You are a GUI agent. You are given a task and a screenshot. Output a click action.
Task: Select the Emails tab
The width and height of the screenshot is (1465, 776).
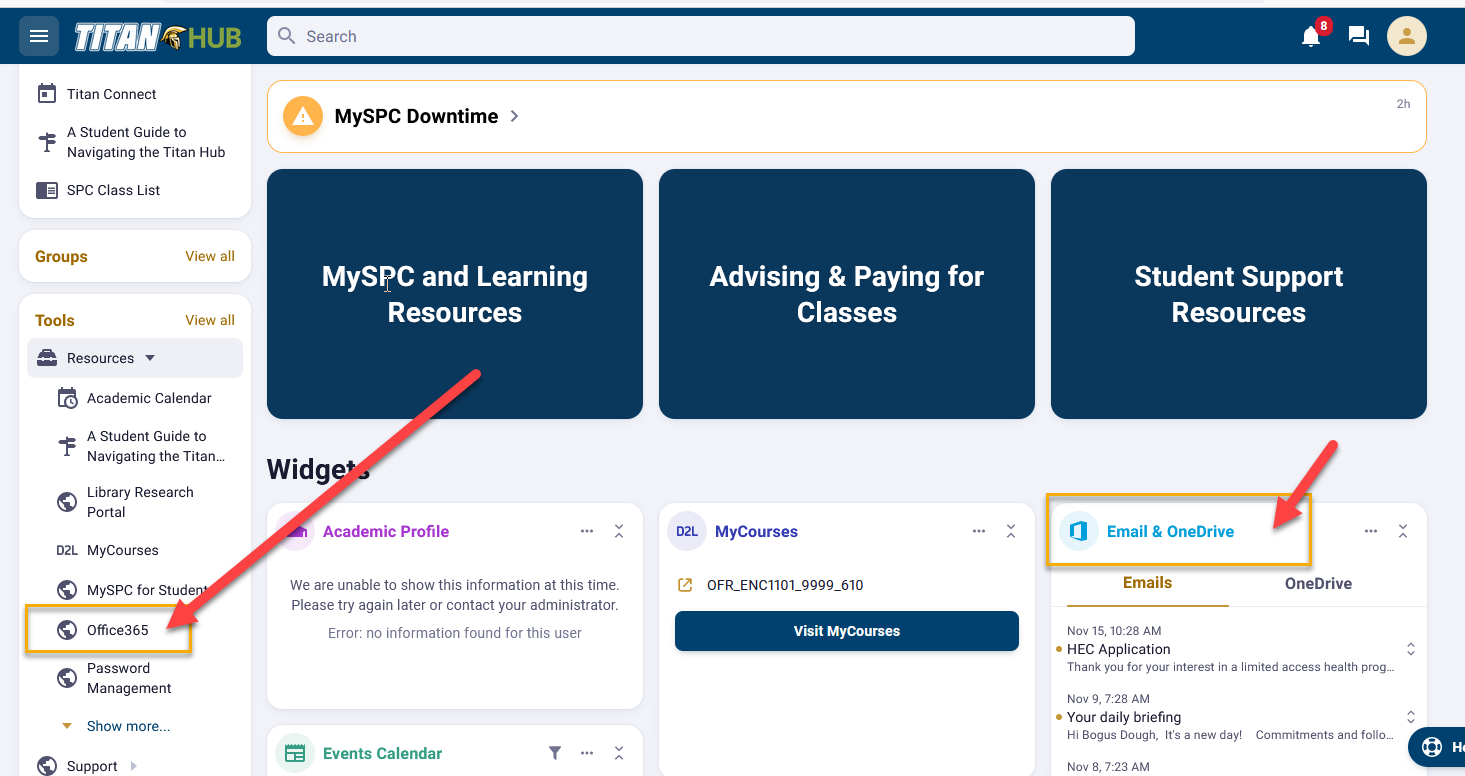(1147, 583)
